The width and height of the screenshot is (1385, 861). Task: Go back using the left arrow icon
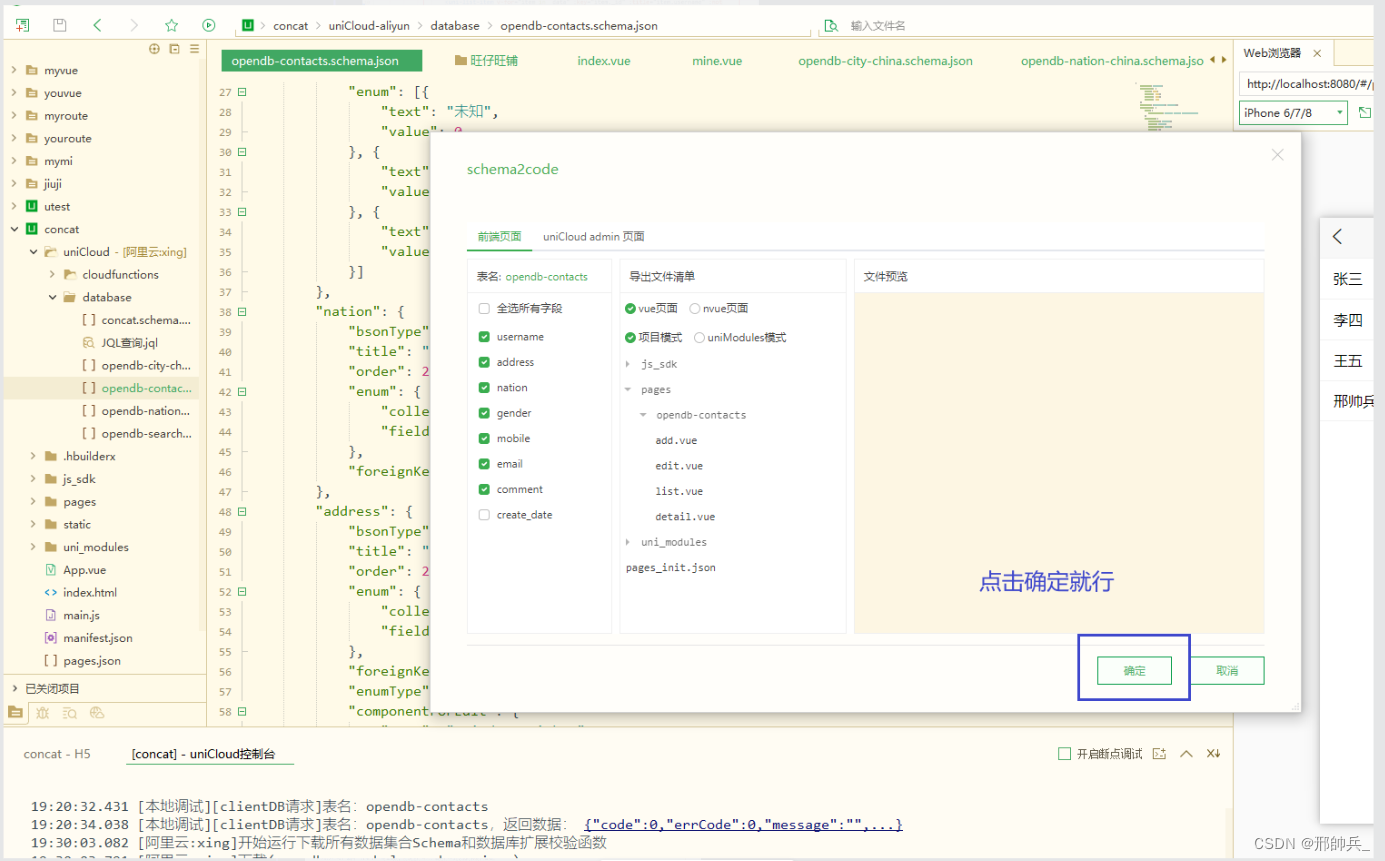click(x=97, y=25)
